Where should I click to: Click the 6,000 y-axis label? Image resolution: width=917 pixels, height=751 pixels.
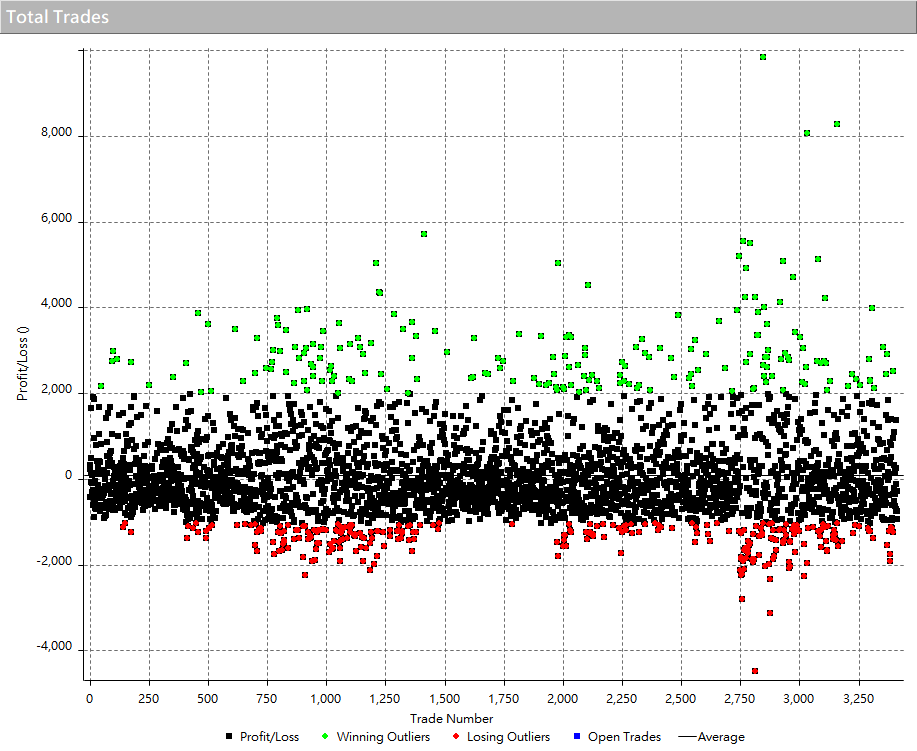point(56,218)
